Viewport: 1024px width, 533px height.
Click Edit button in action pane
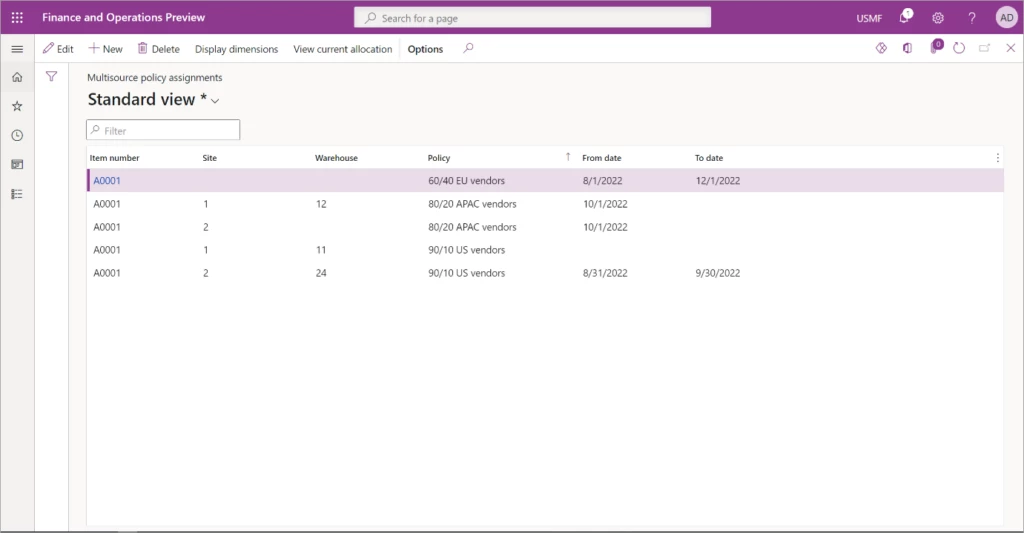58,49
